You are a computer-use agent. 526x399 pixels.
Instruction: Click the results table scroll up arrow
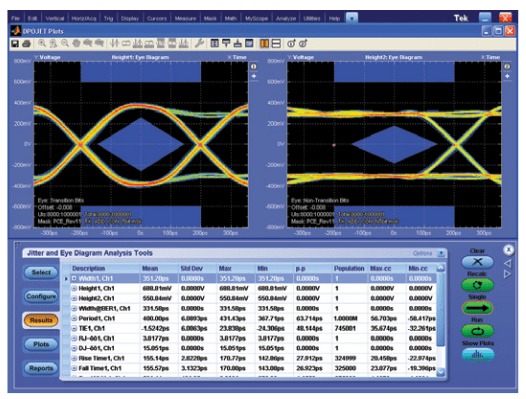441,268
